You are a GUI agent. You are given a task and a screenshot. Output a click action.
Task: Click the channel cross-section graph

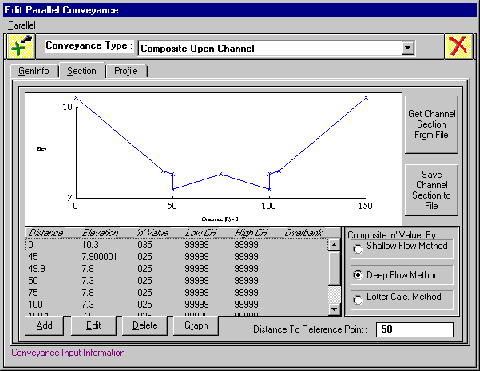[213, 159]
